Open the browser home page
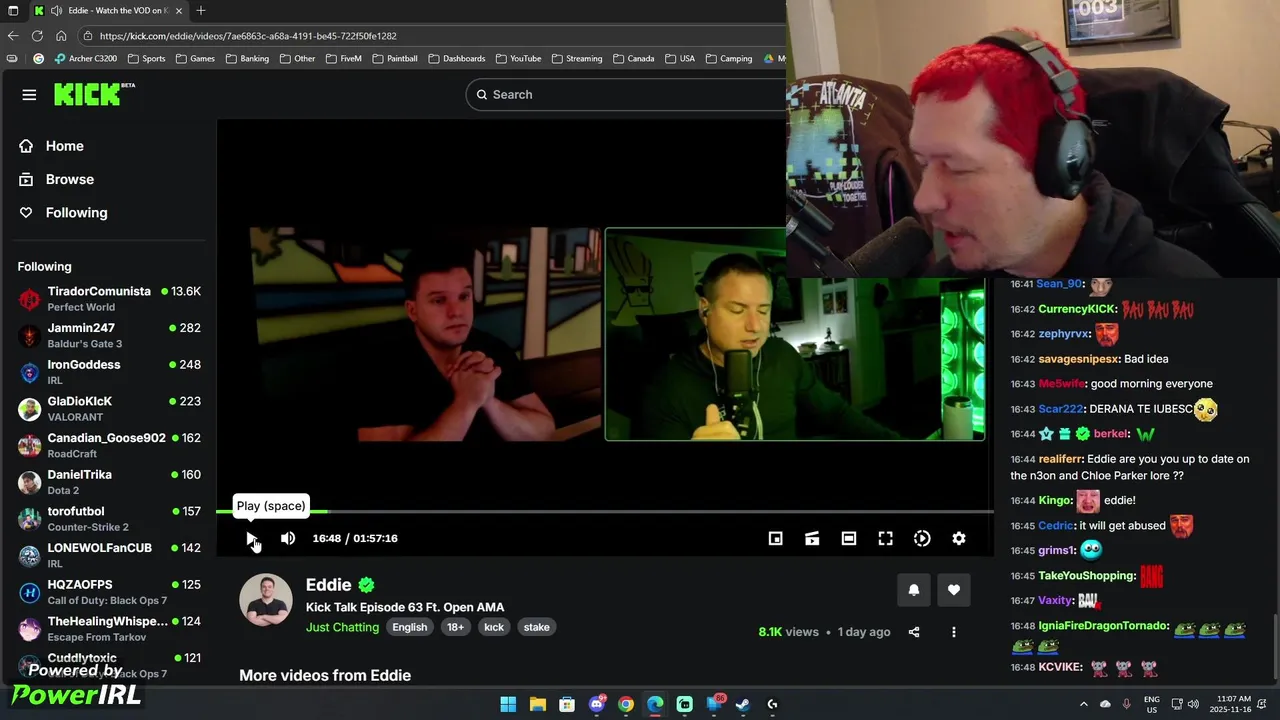Viewport: 1280px width, 720px height. click(61, 36)
